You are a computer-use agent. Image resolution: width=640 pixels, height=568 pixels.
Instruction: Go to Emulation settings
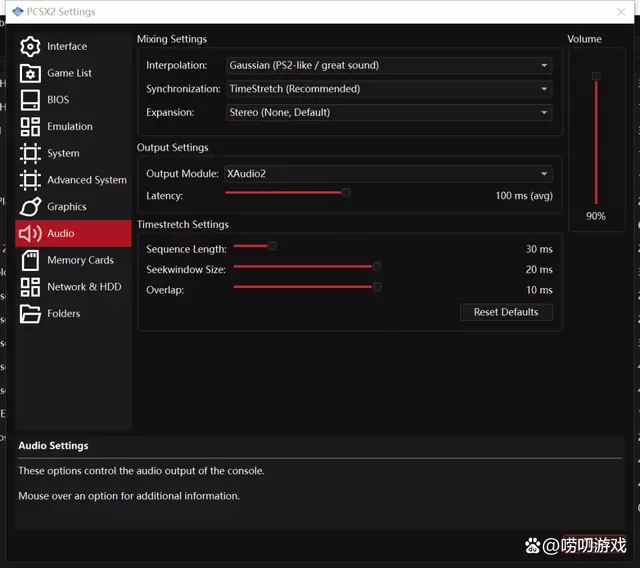pos(73,126)
